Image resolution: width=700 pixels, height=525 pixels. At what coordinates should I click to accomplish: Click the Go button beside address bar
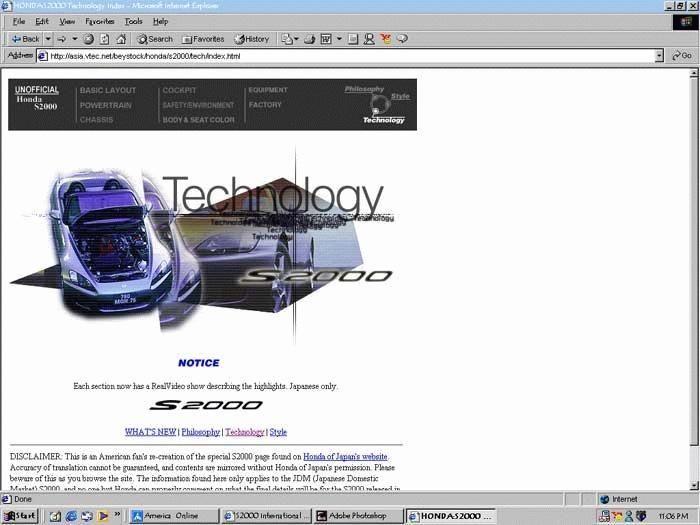681,55
